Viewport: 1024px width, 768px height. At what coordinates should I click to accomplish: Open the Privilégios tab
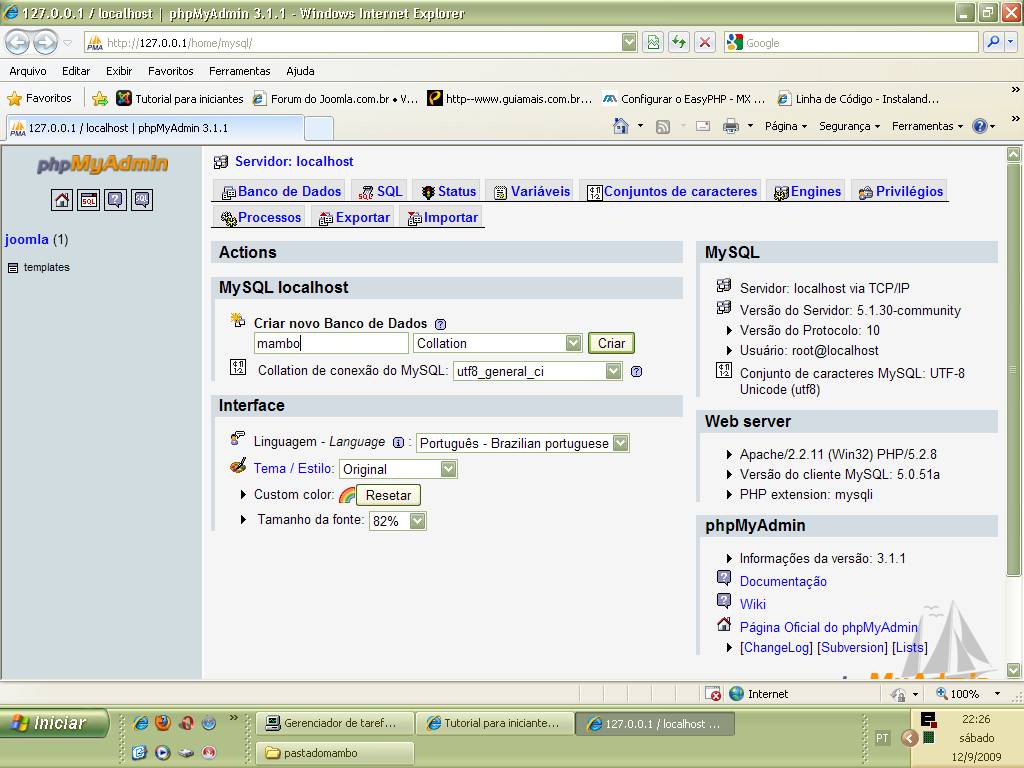pos(901,191)
